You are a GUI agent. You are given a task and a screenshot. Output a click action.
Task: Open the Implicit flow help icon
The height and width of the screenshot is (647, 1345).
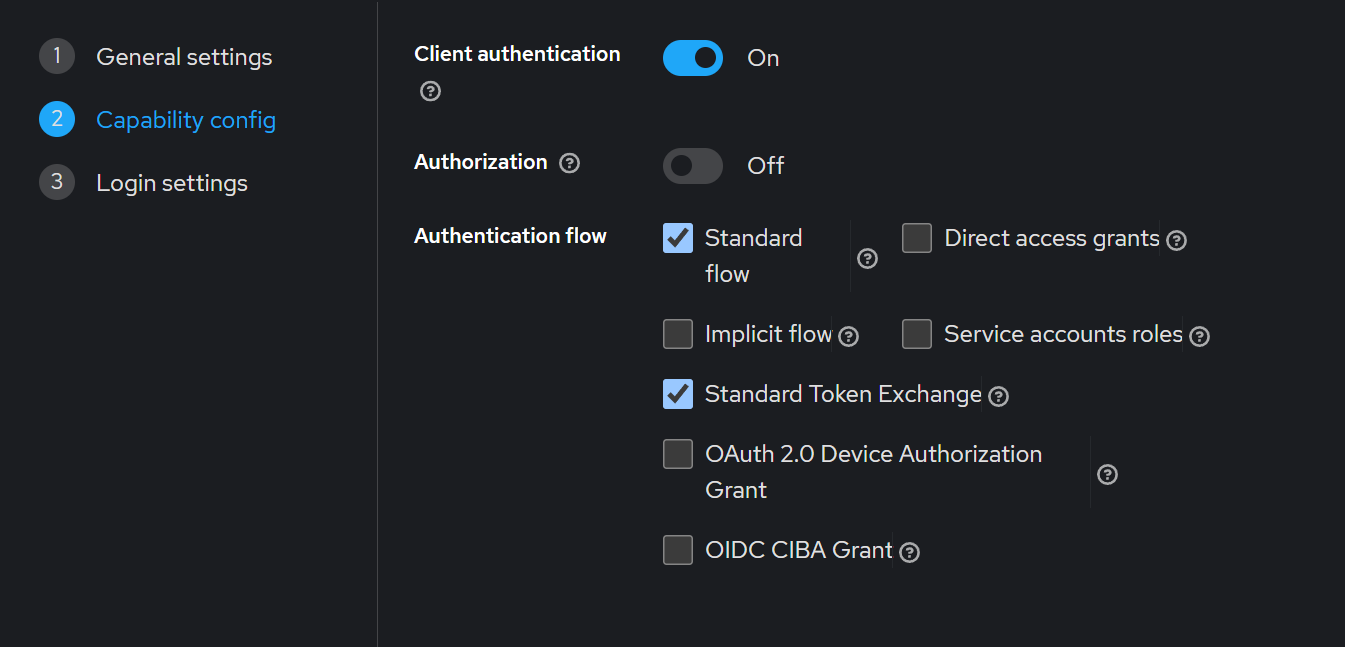point(848,337)
